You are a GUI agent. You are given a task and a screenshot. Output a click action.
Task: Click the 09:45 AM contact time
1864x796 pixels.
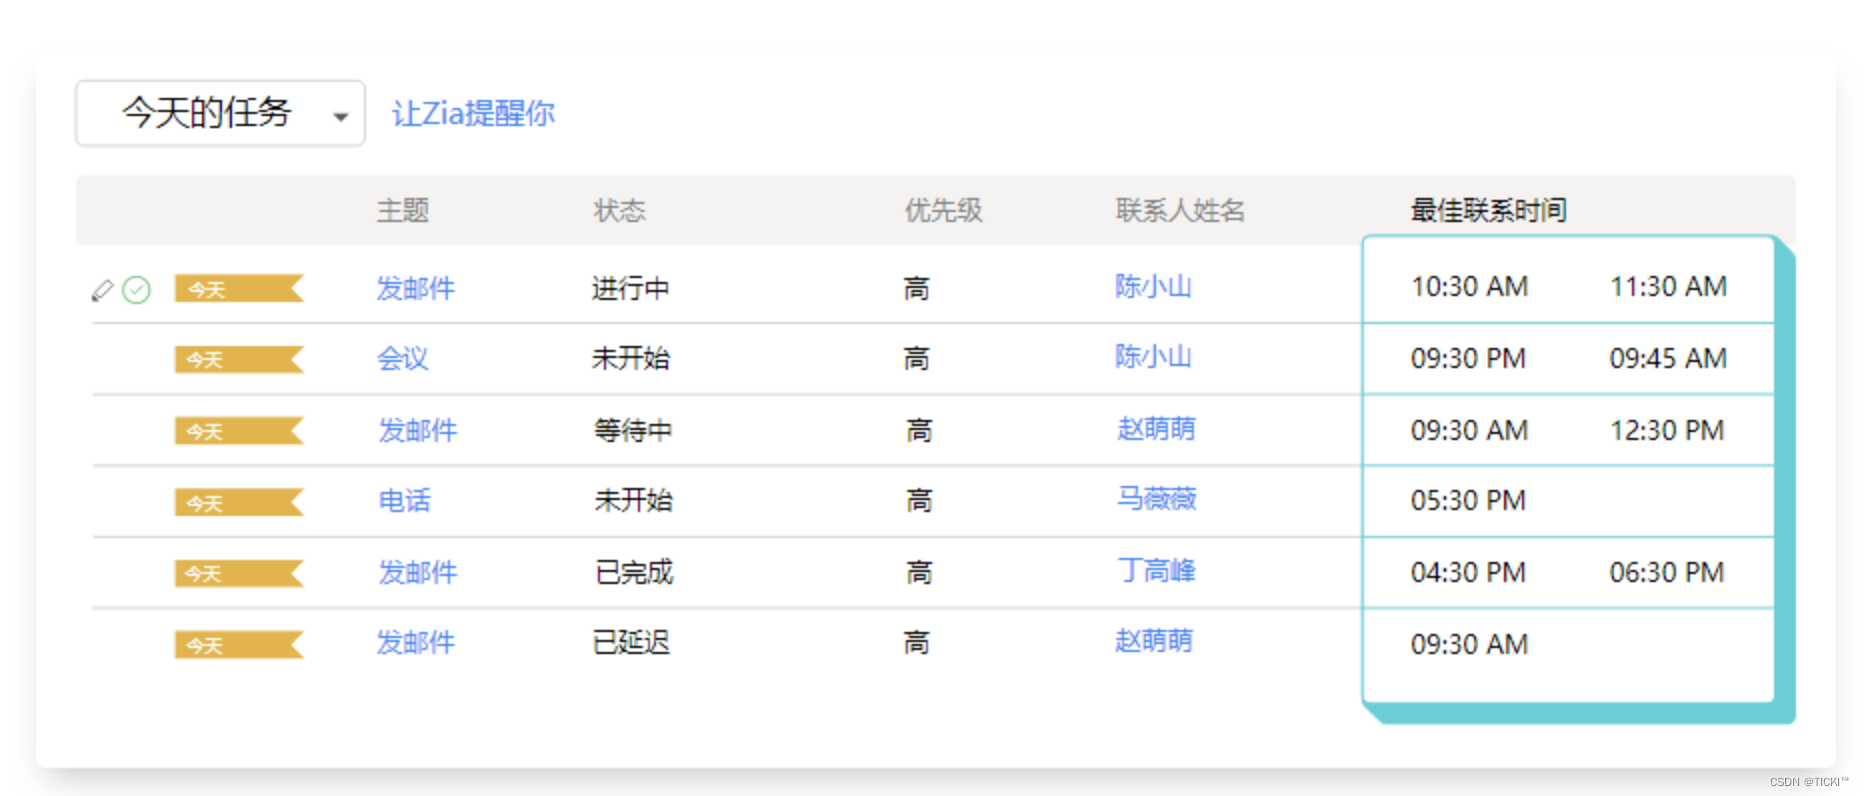[1668, 358]
